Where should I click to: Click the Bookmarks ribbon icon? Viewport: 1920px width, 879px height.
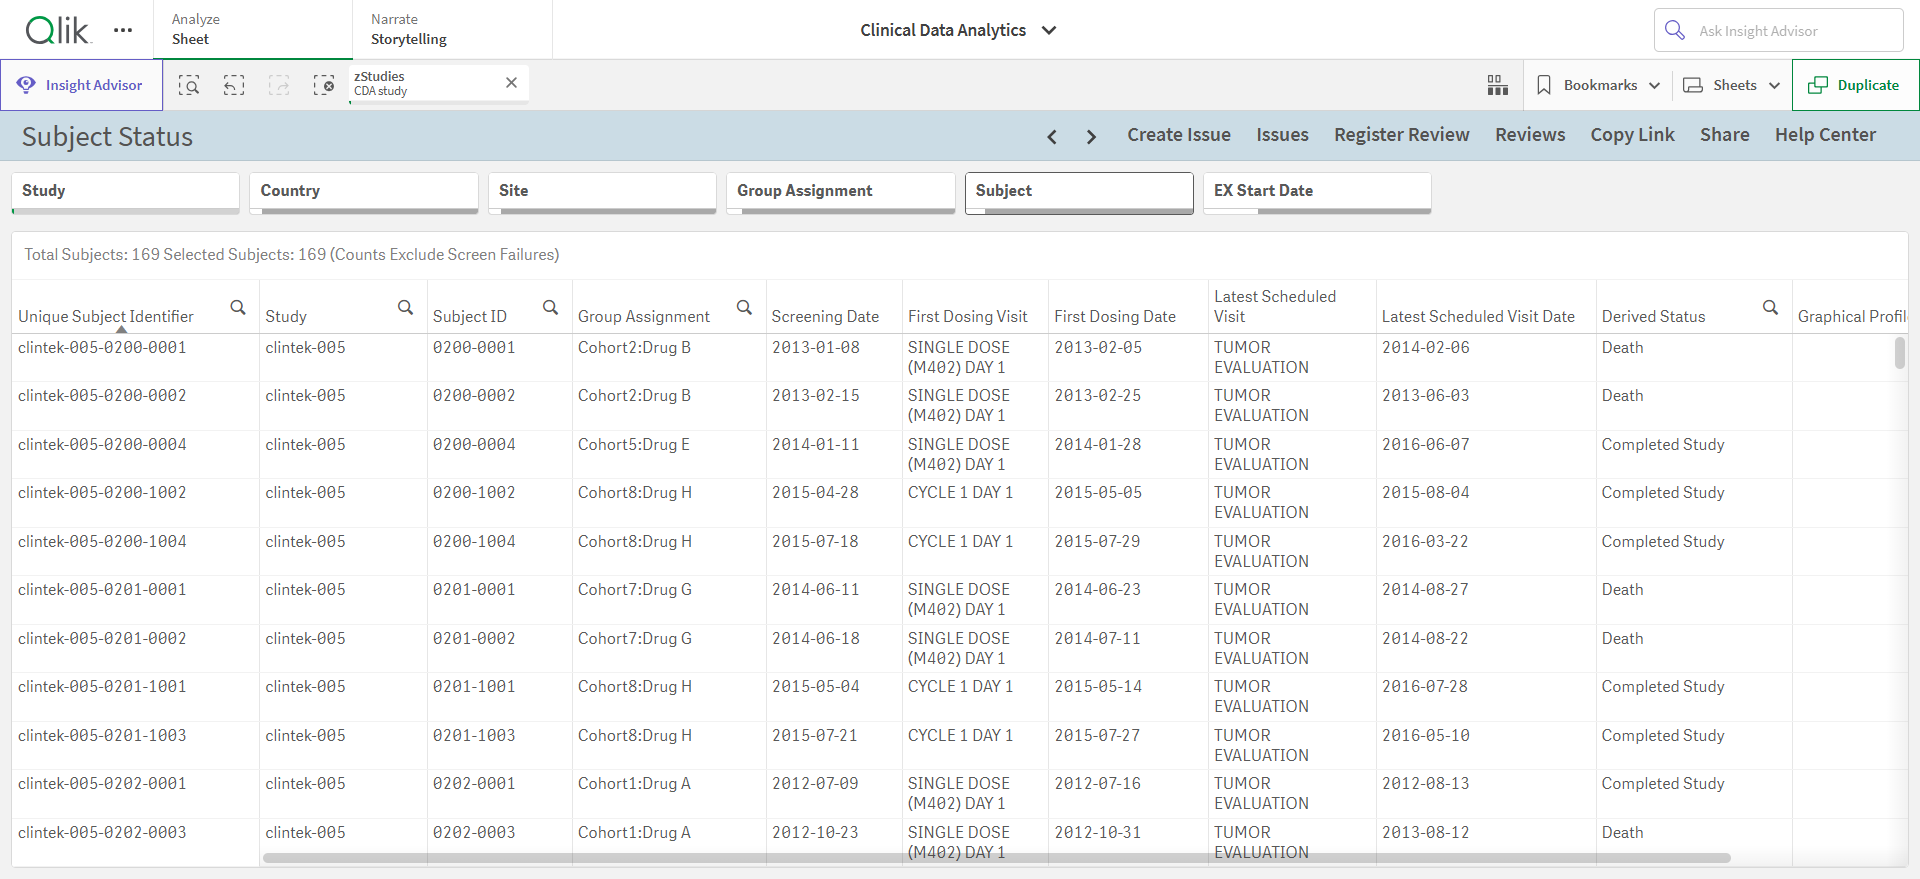coord(1544,85)
